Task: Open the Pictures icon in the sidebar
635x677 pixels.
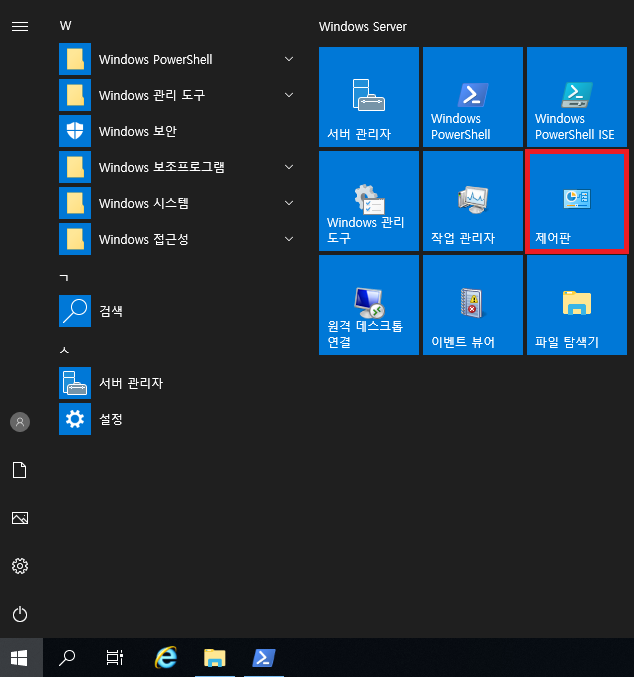Action: pos(20,518)
